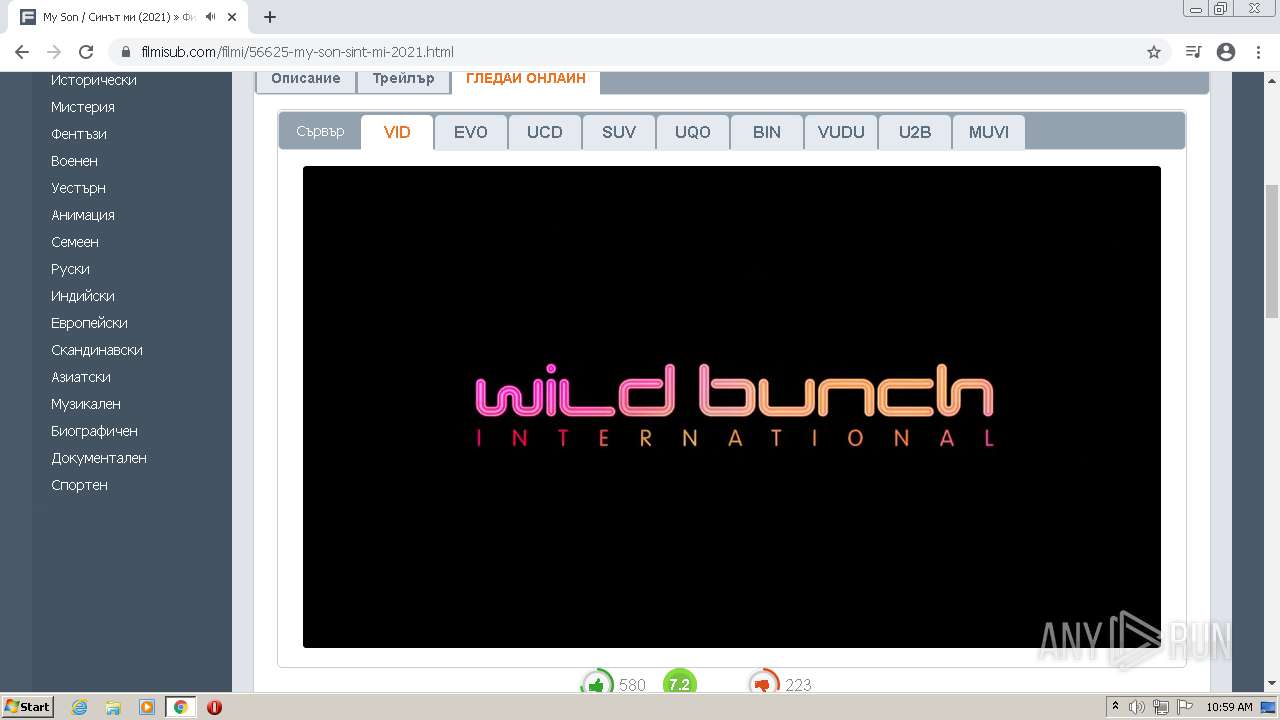Open Chrome taskbar icon

(x=180, y=707)
